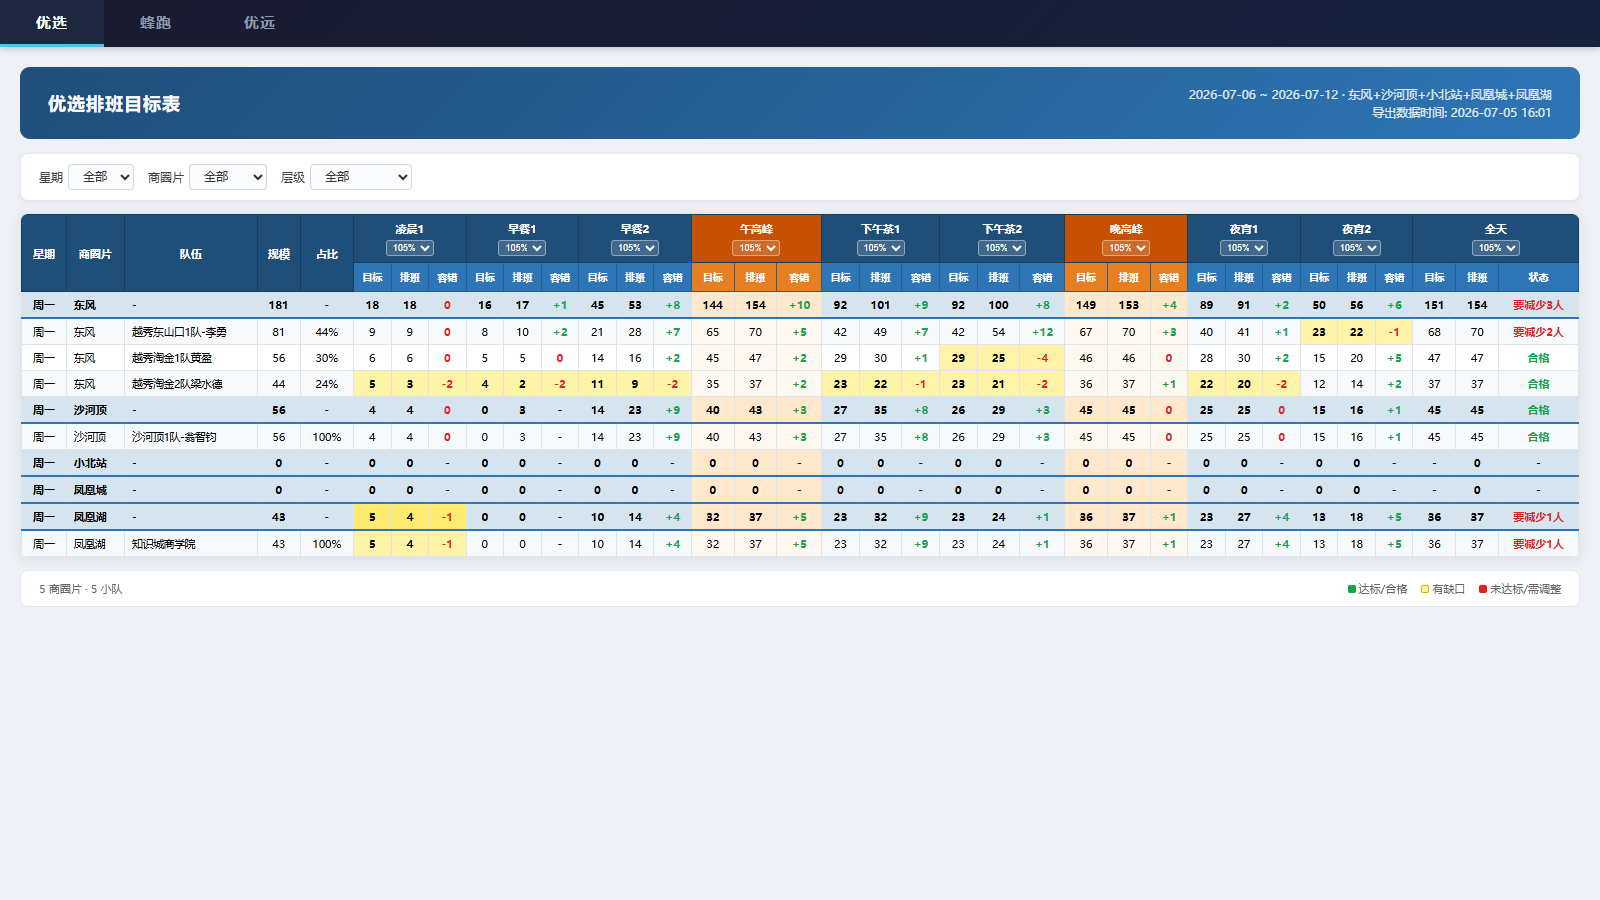This screenshot has width=1600, height=900.
Task: Open the 商圈片 filter dropdown
Action: 228,177
